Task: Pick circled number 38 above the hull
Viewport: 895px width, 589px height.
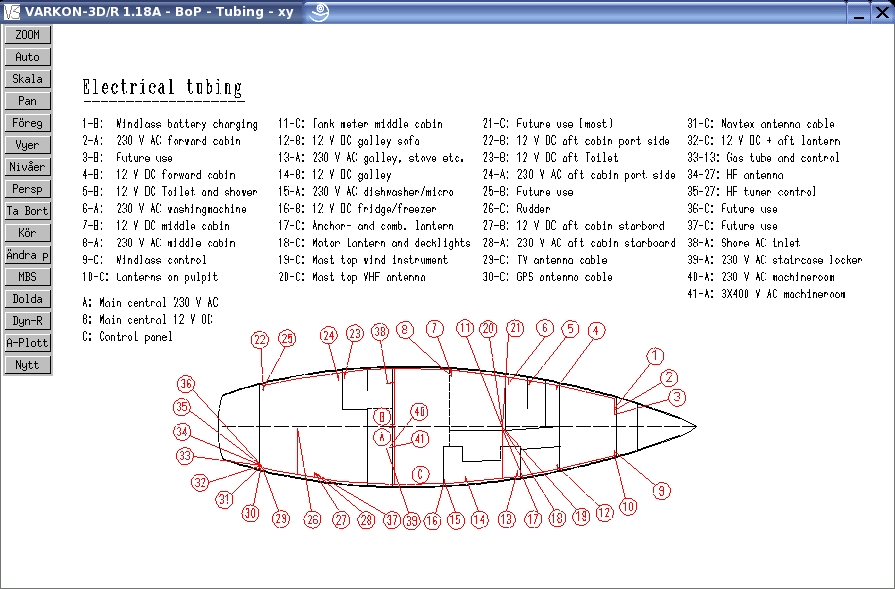Action: [x=380, y=332]
